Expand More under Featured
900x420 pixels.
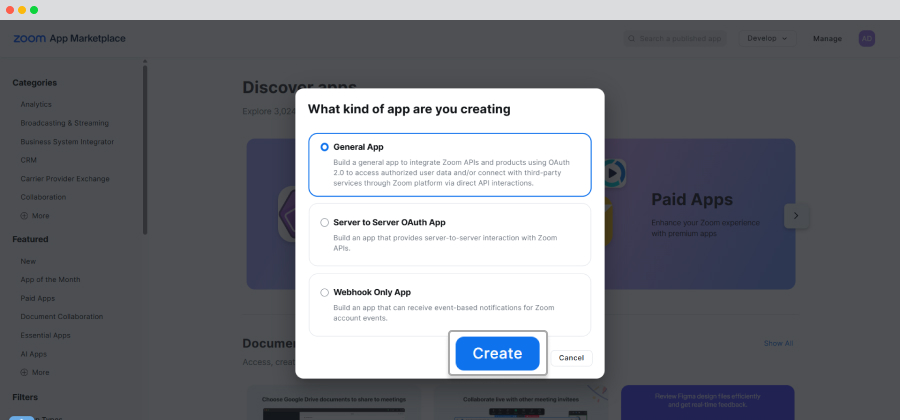coord(35,372)
